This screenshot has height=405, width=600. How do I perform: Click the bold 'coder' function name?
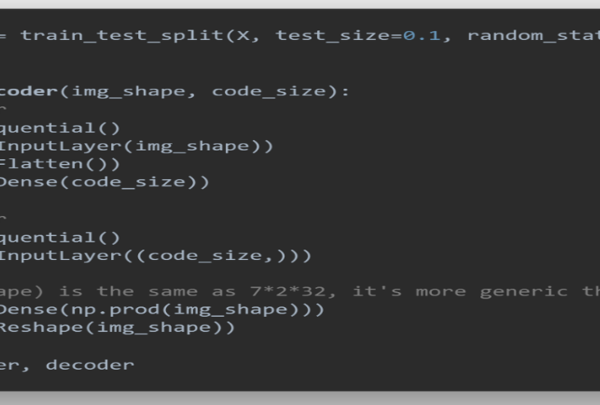(x=29, y=91)
